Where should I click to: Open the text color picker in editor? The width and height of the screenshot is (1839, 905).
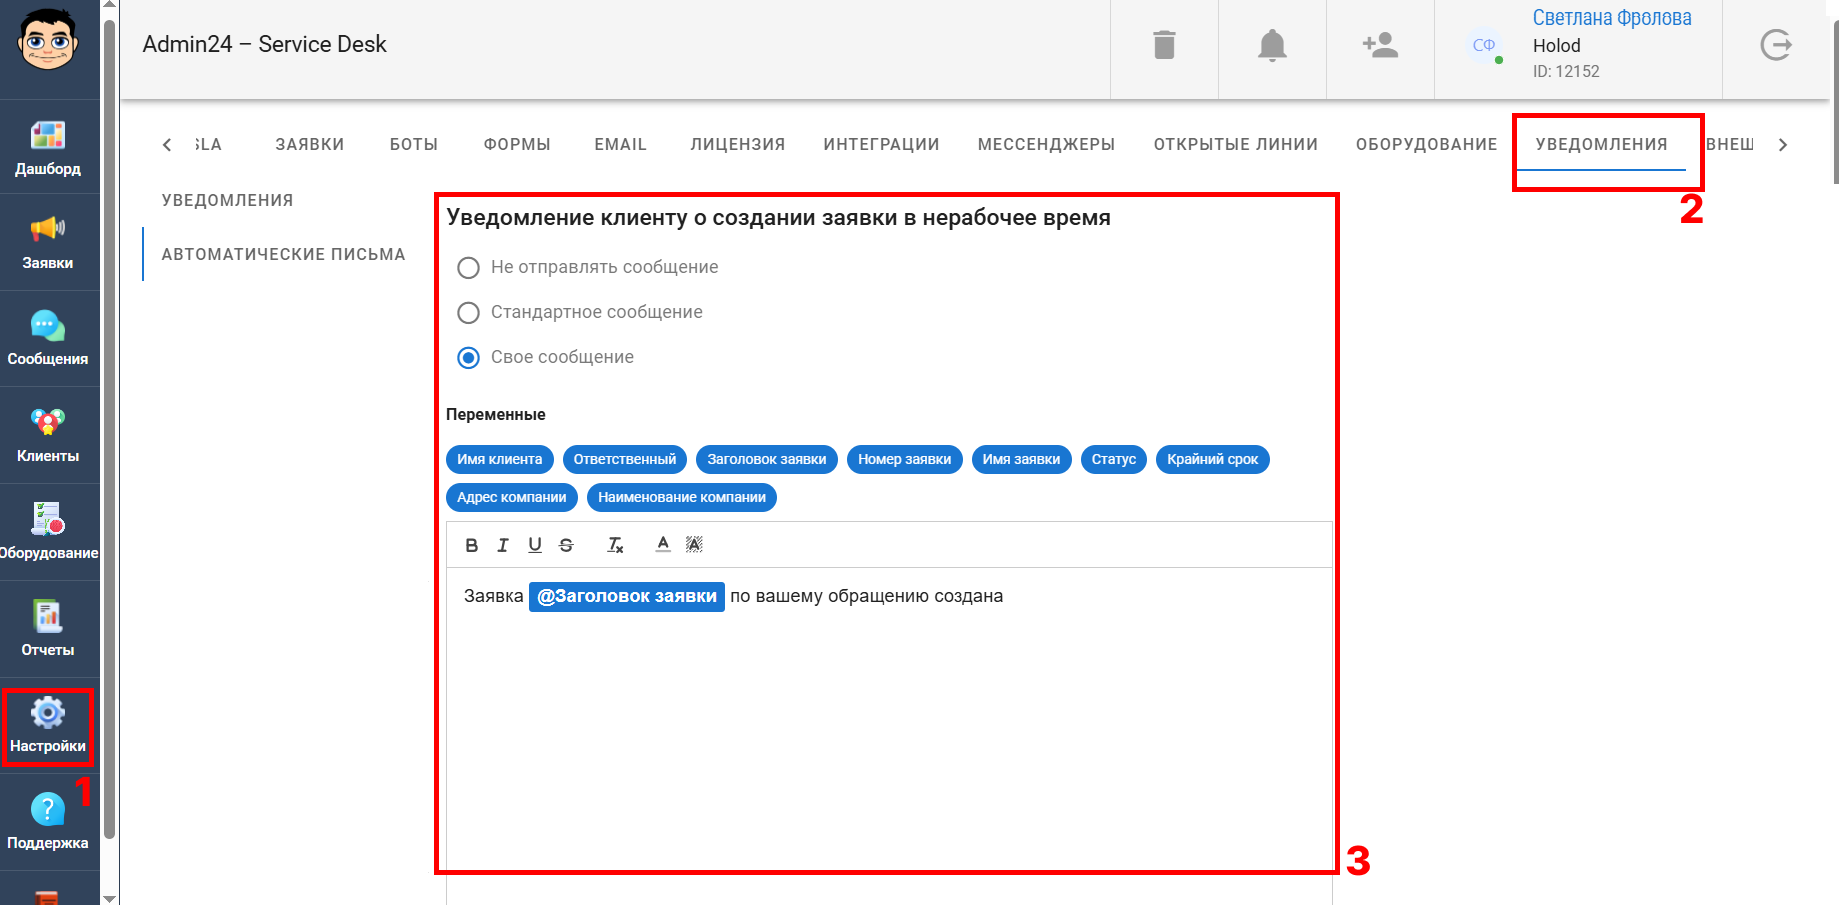pyautogui.click(x=663, y=545)
